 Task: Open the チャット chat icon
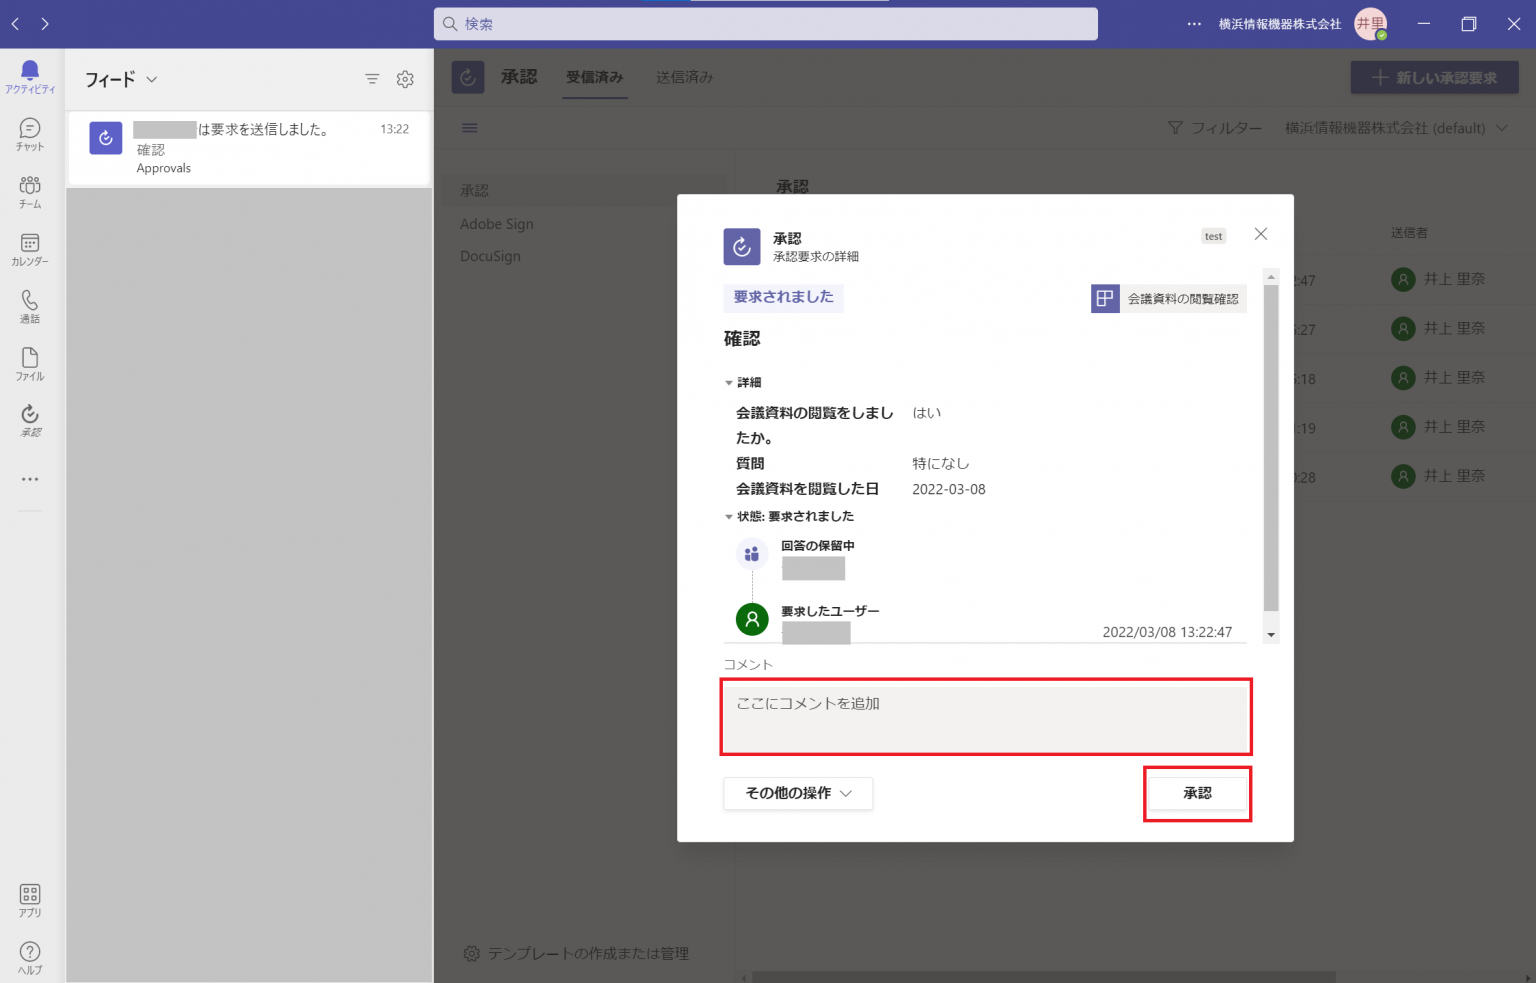[29, 131]
